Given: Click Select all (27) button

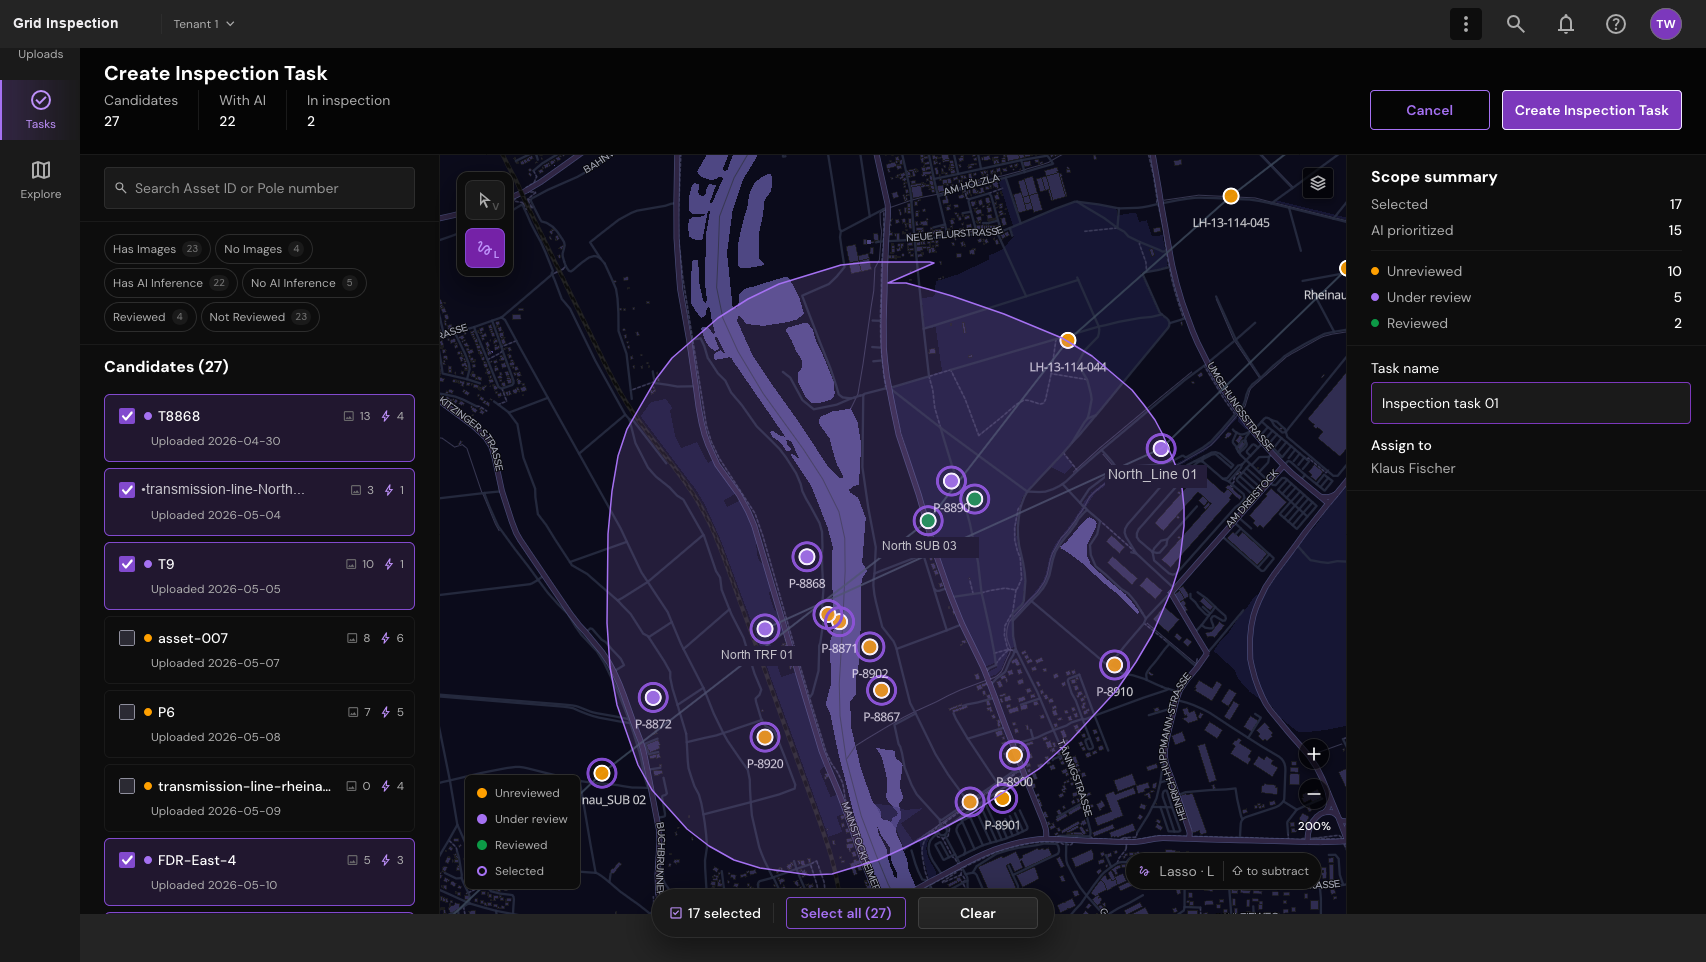Looking at the screenshot, I should pos(845,913).
